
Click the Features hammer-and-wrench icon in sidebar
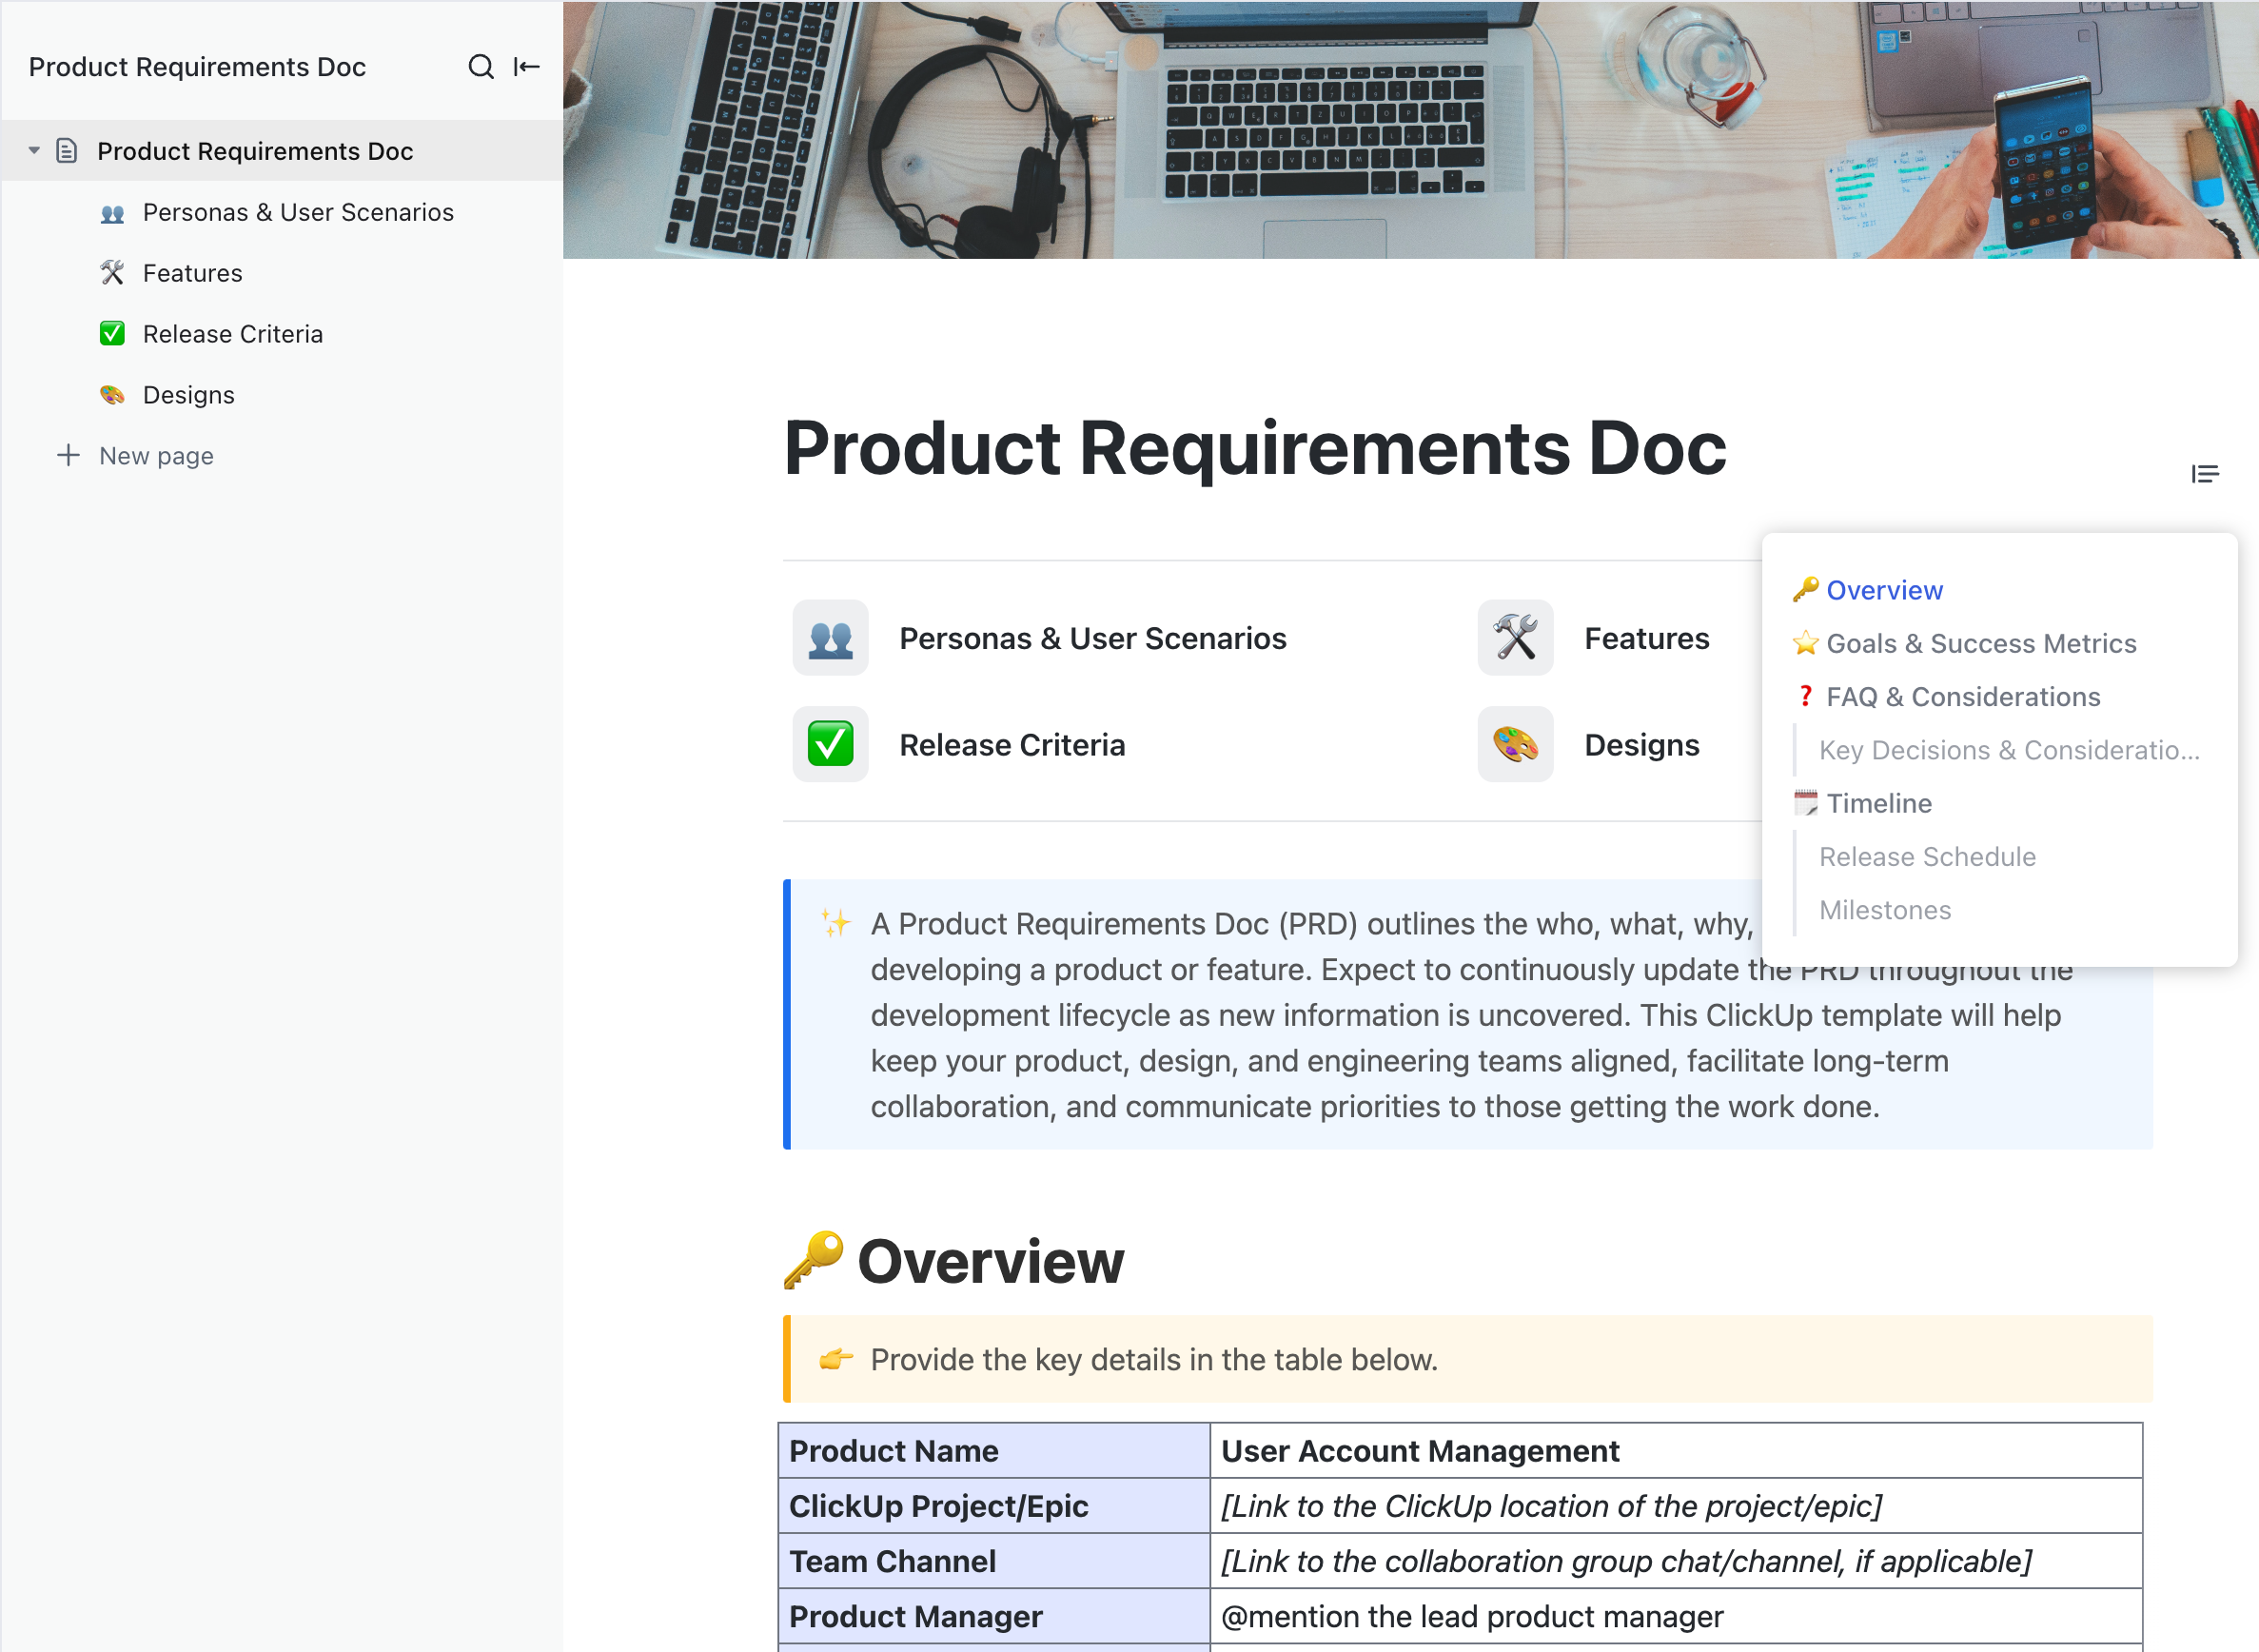point(112,272)
